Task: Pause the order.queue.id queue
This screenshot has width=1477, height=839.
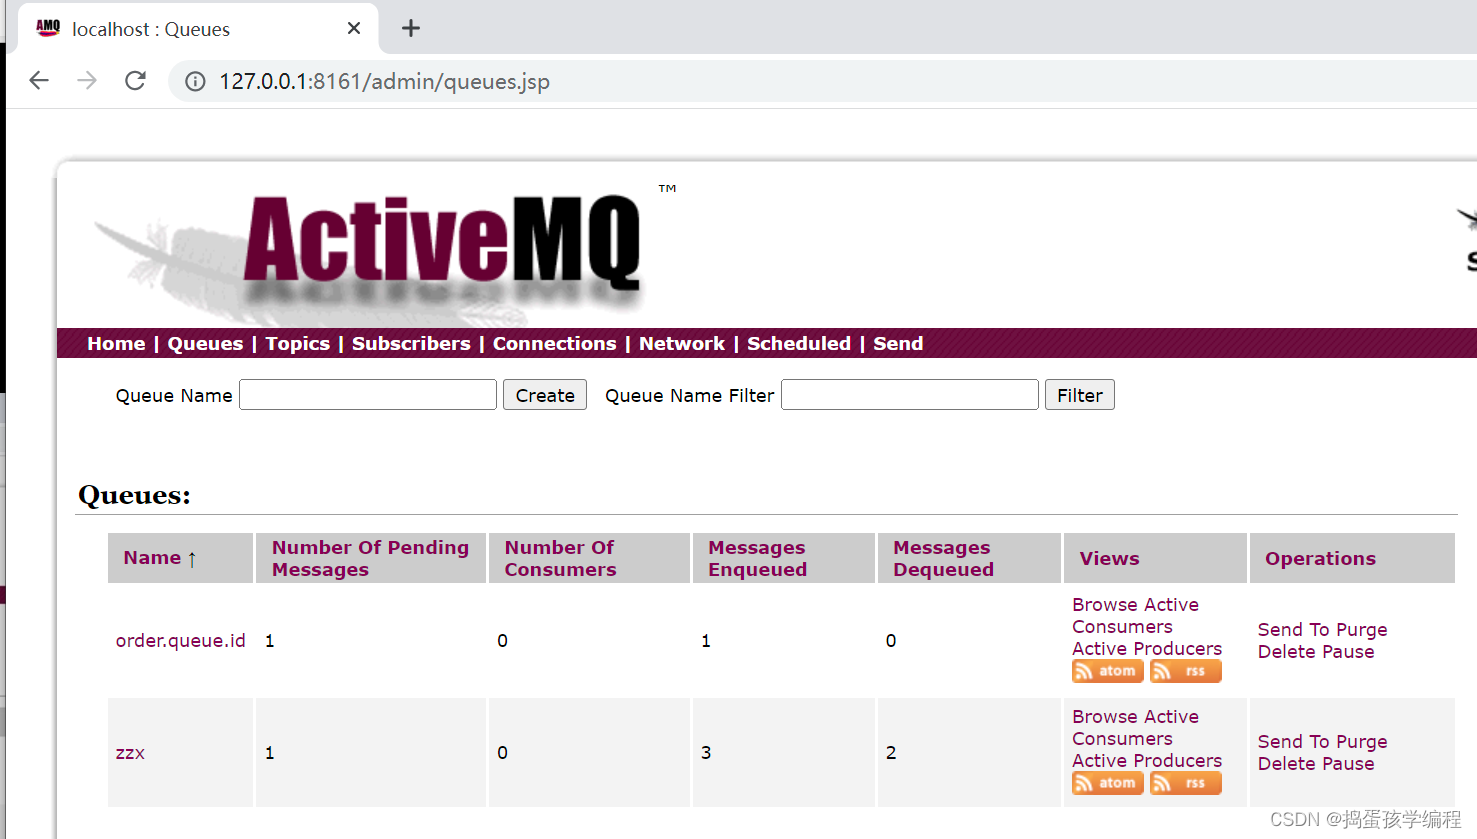Action: (1348, 652)
